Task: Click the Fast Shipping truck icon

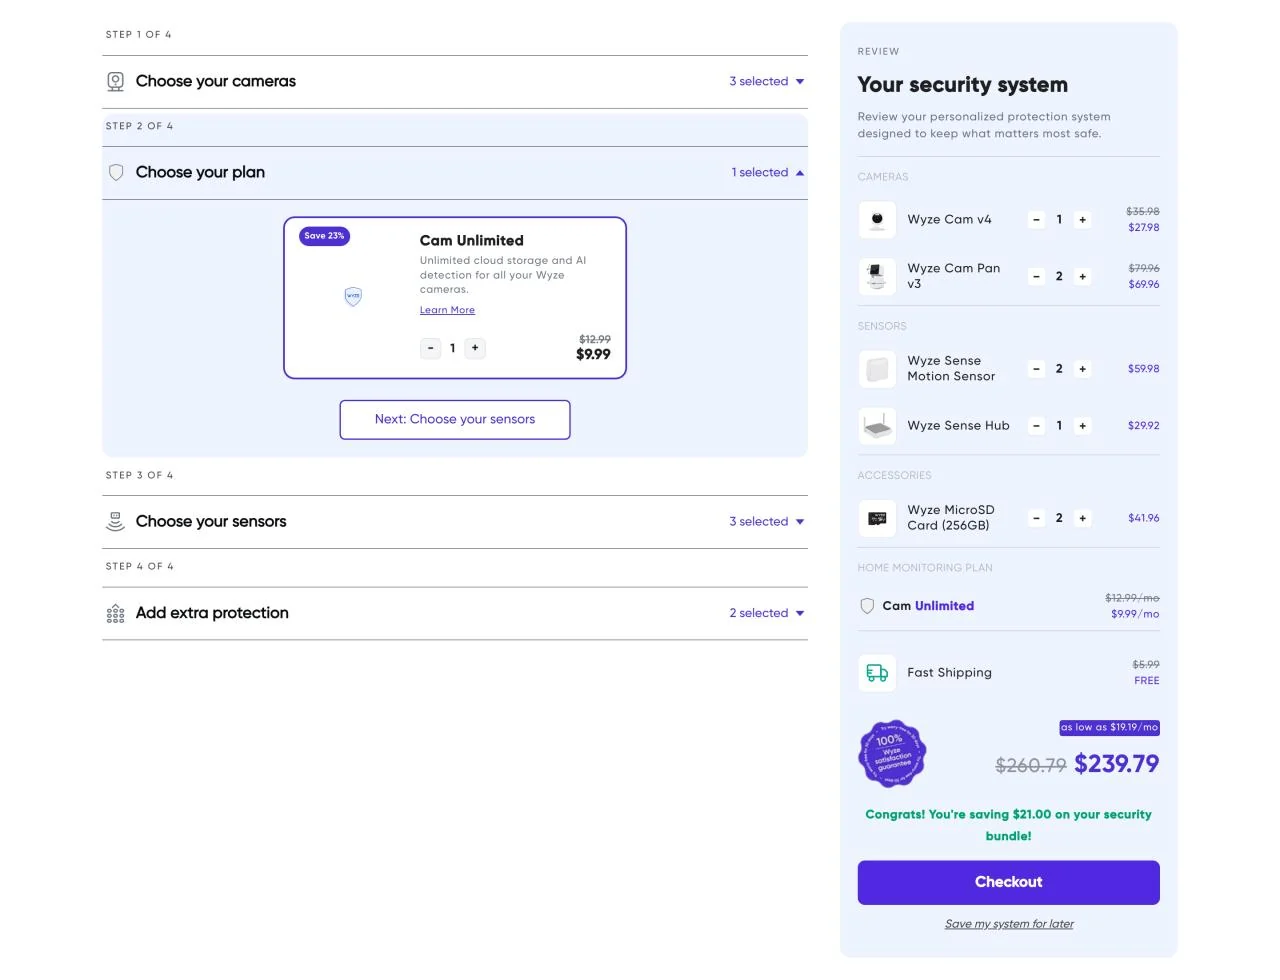Action: (877, 673)
